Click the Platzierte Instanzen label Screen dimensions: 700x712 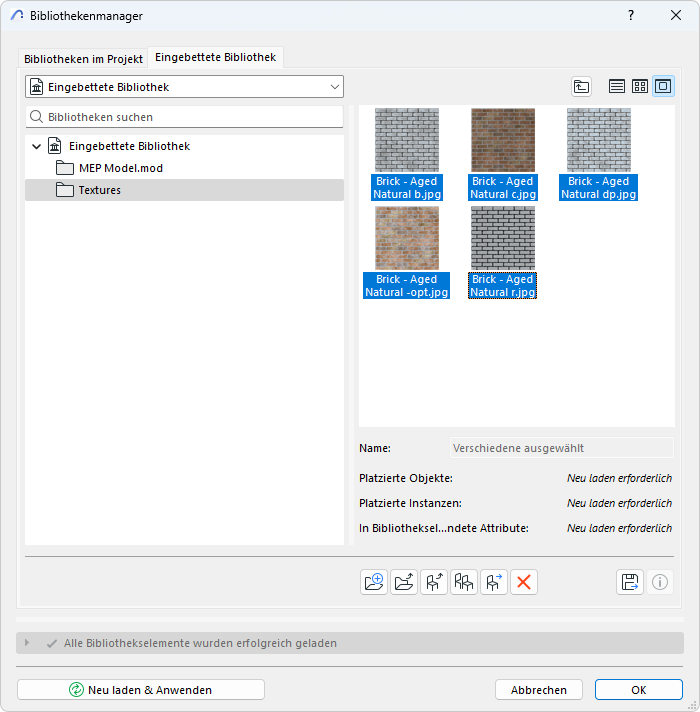point(410,503)
